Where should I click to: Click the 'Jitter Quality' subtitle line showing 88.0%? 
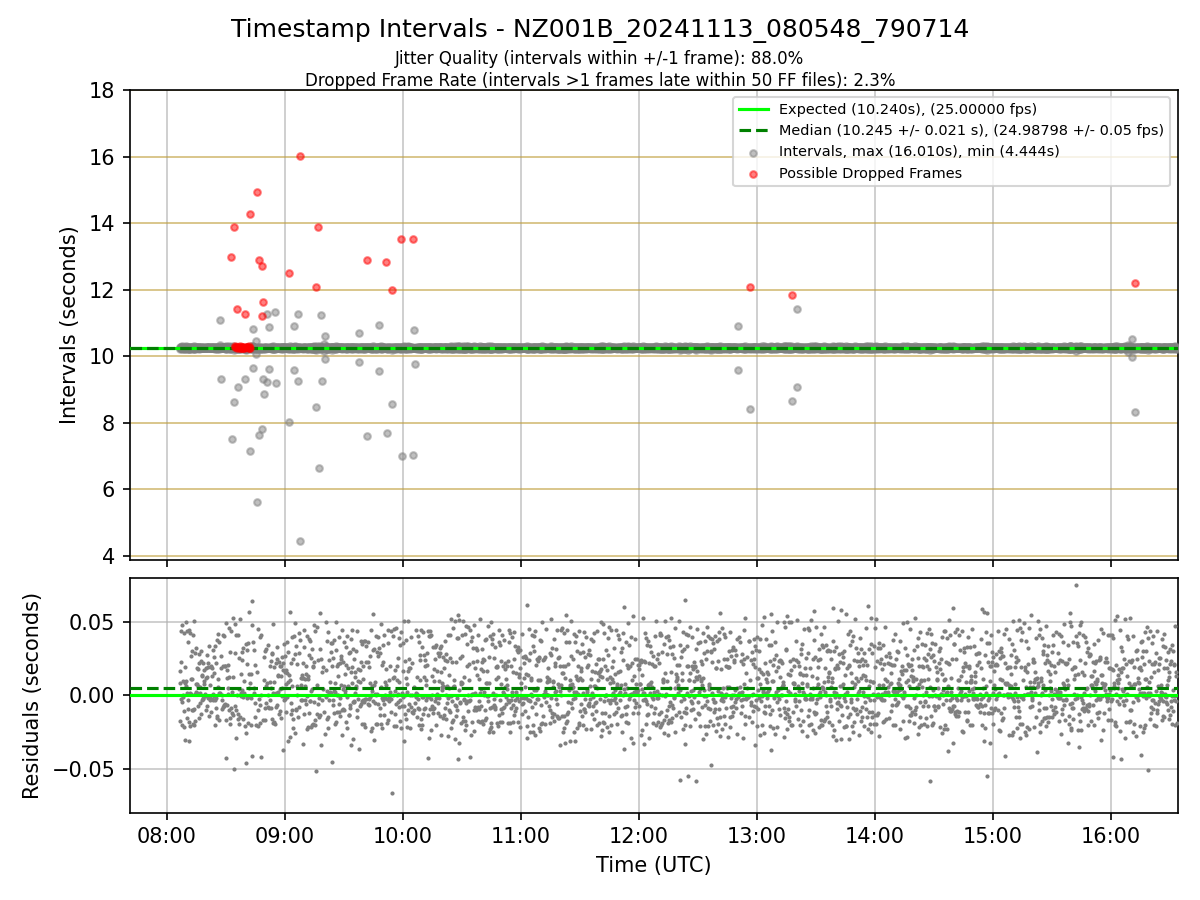599,58
